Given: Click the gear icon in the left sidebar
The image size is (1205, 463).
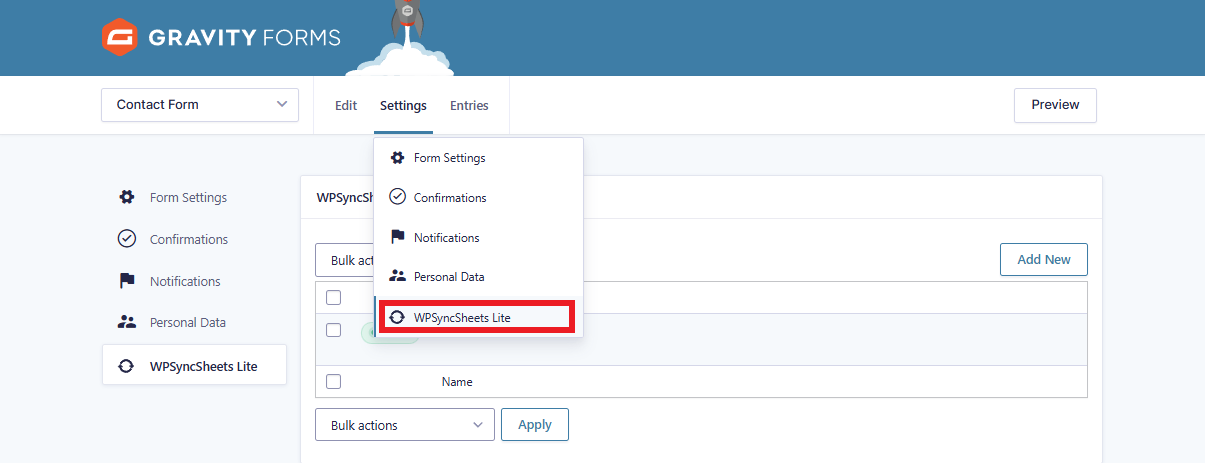Looking at the screenshot, I should click(127, 197).
